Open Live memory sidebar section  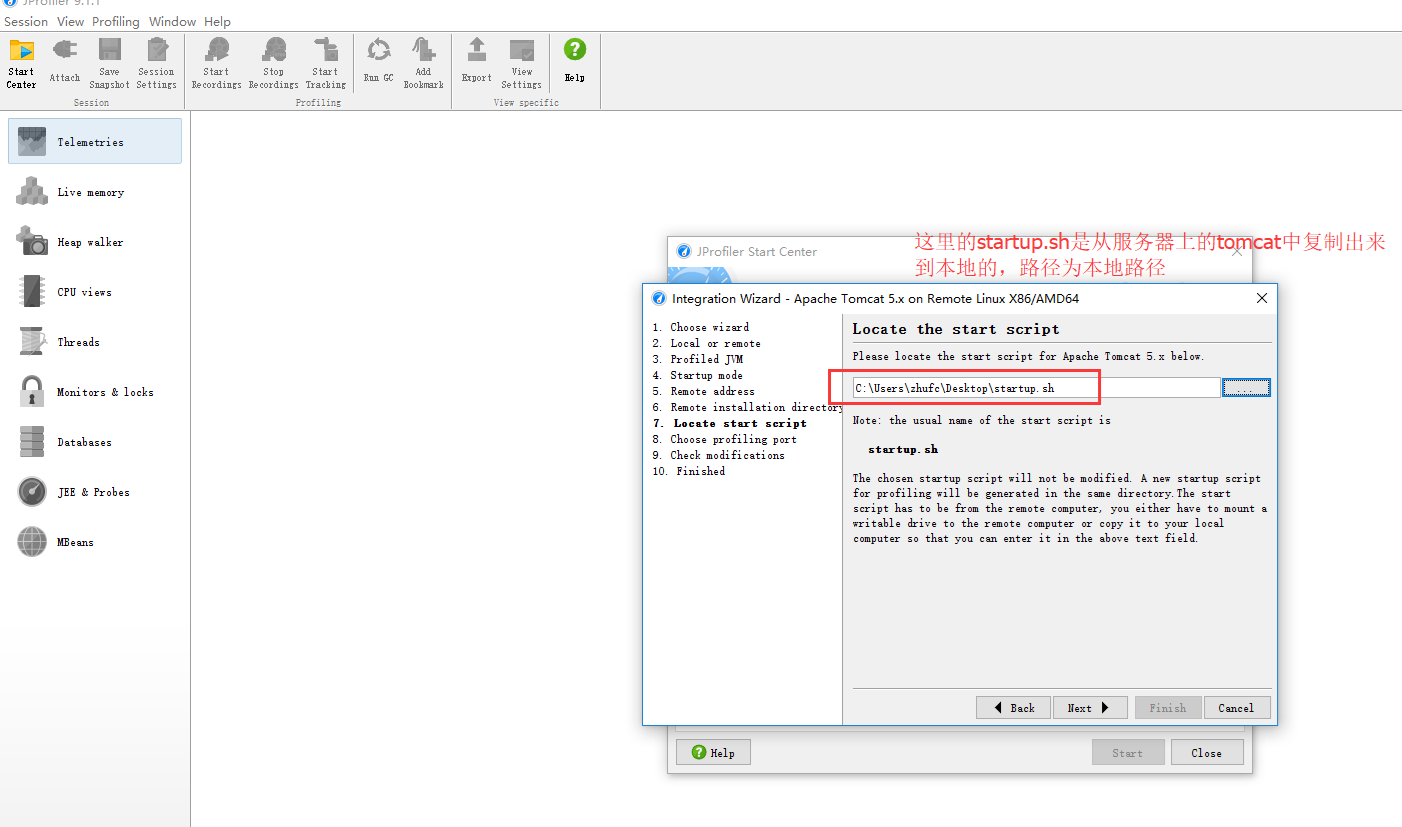(x=95, y=191)
